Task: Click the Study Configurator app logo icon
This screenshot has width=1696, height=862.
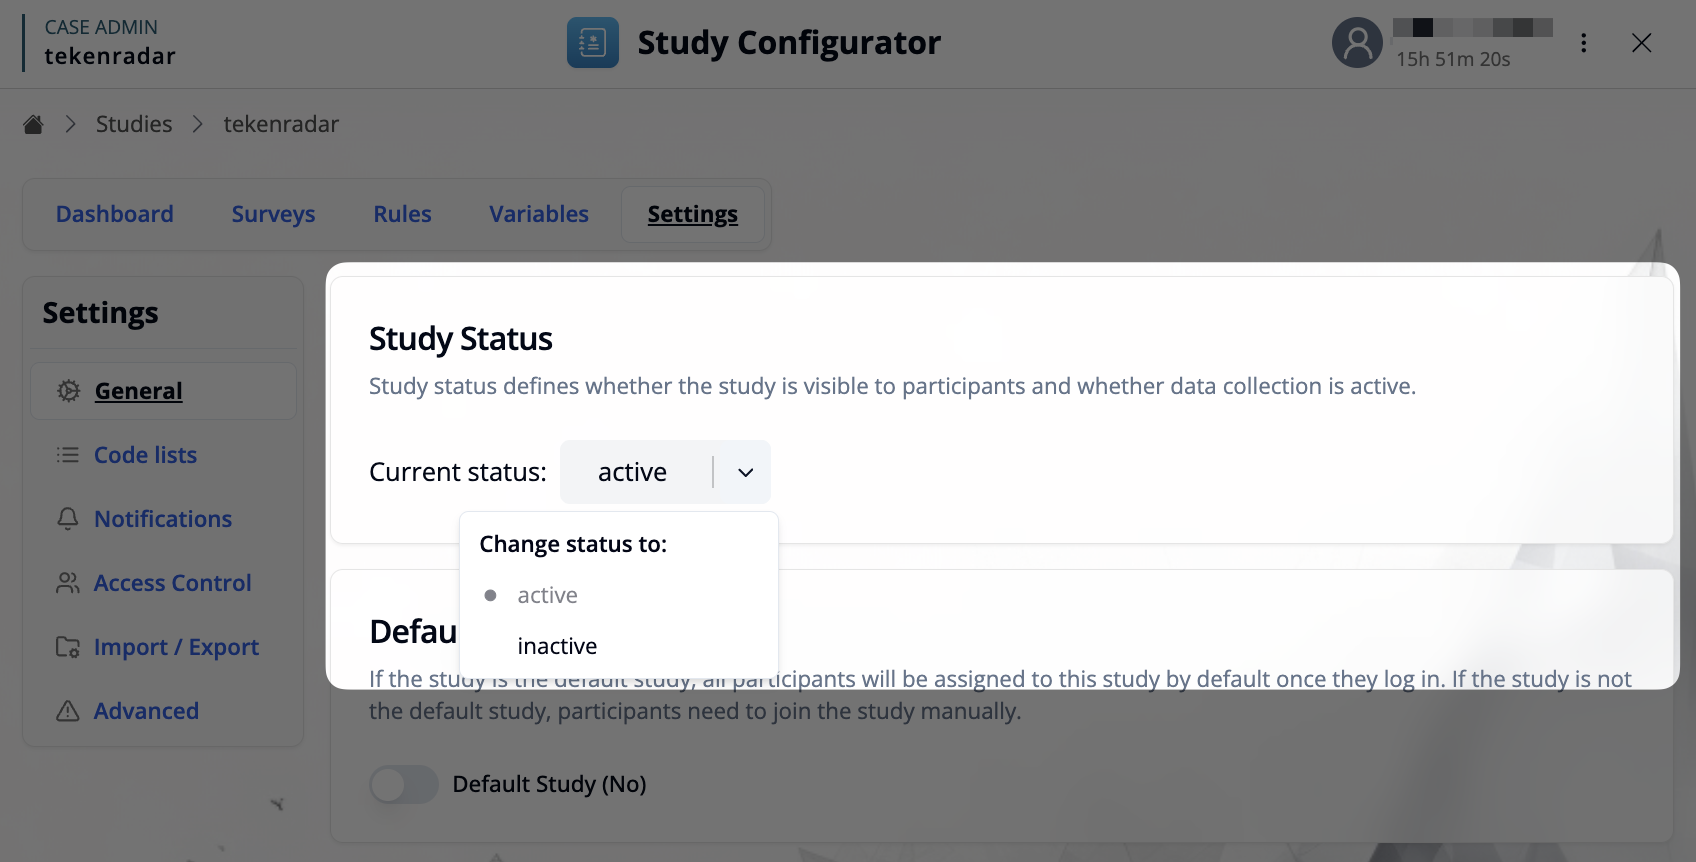Action: (x=592, y=43)
